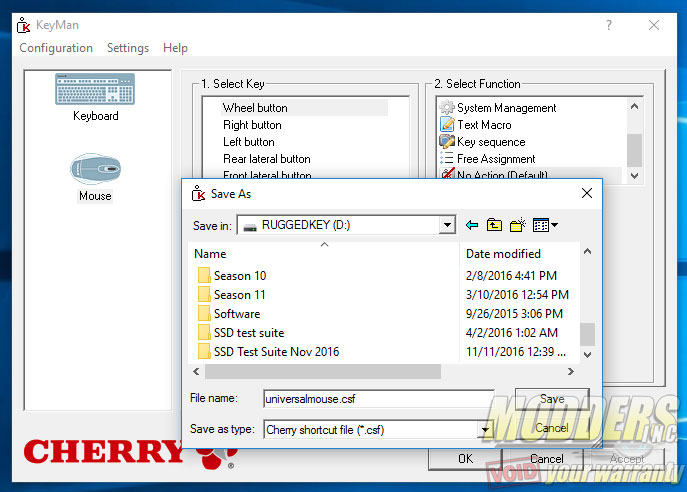
Task: Expand the Save in drive dropdown
Action: [x=447, y=225]
